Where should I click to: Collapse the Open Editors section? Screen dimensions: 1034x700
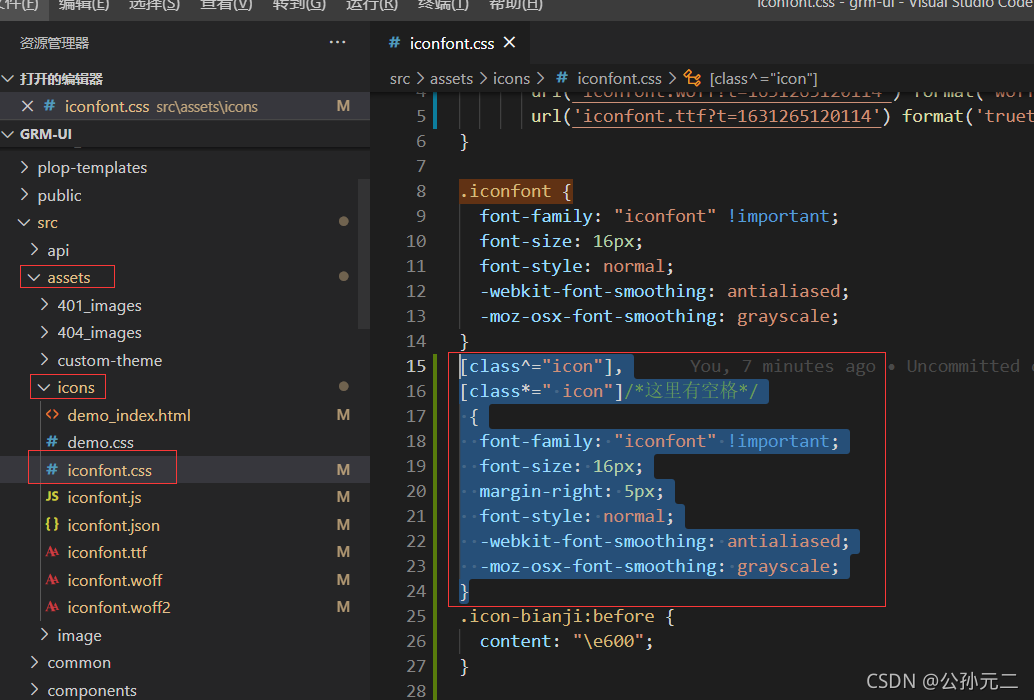8,78
